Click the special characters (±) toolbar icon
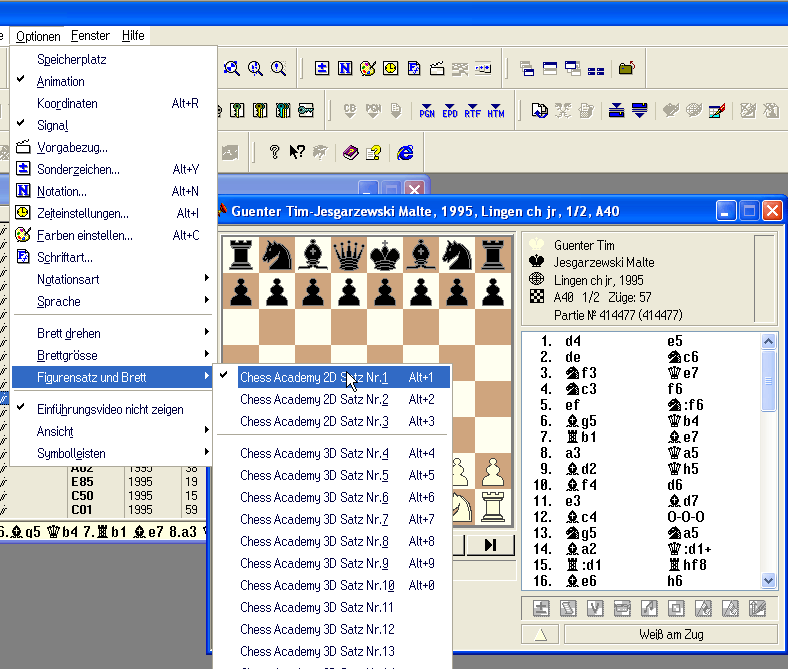Image resolution: width=788 pixels, height=669 pixels. click(322, 68)
